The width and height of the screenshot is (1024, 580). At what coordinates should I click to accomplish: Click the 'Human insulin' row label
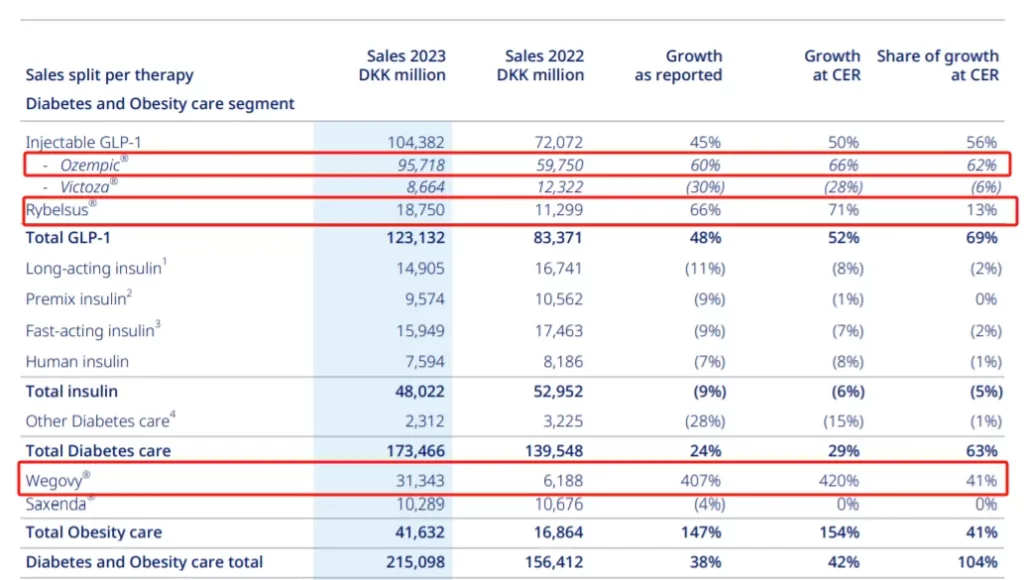77,362
